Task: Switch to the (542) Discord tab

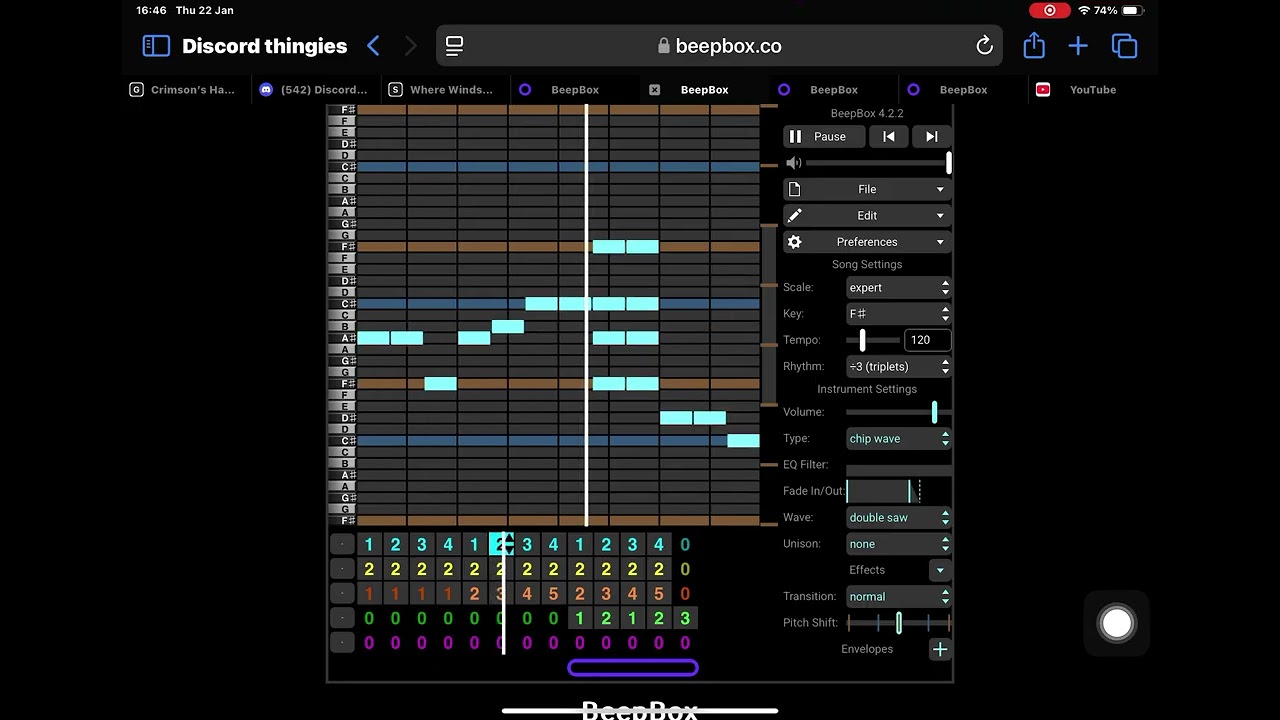Action: tap(313, 90)
